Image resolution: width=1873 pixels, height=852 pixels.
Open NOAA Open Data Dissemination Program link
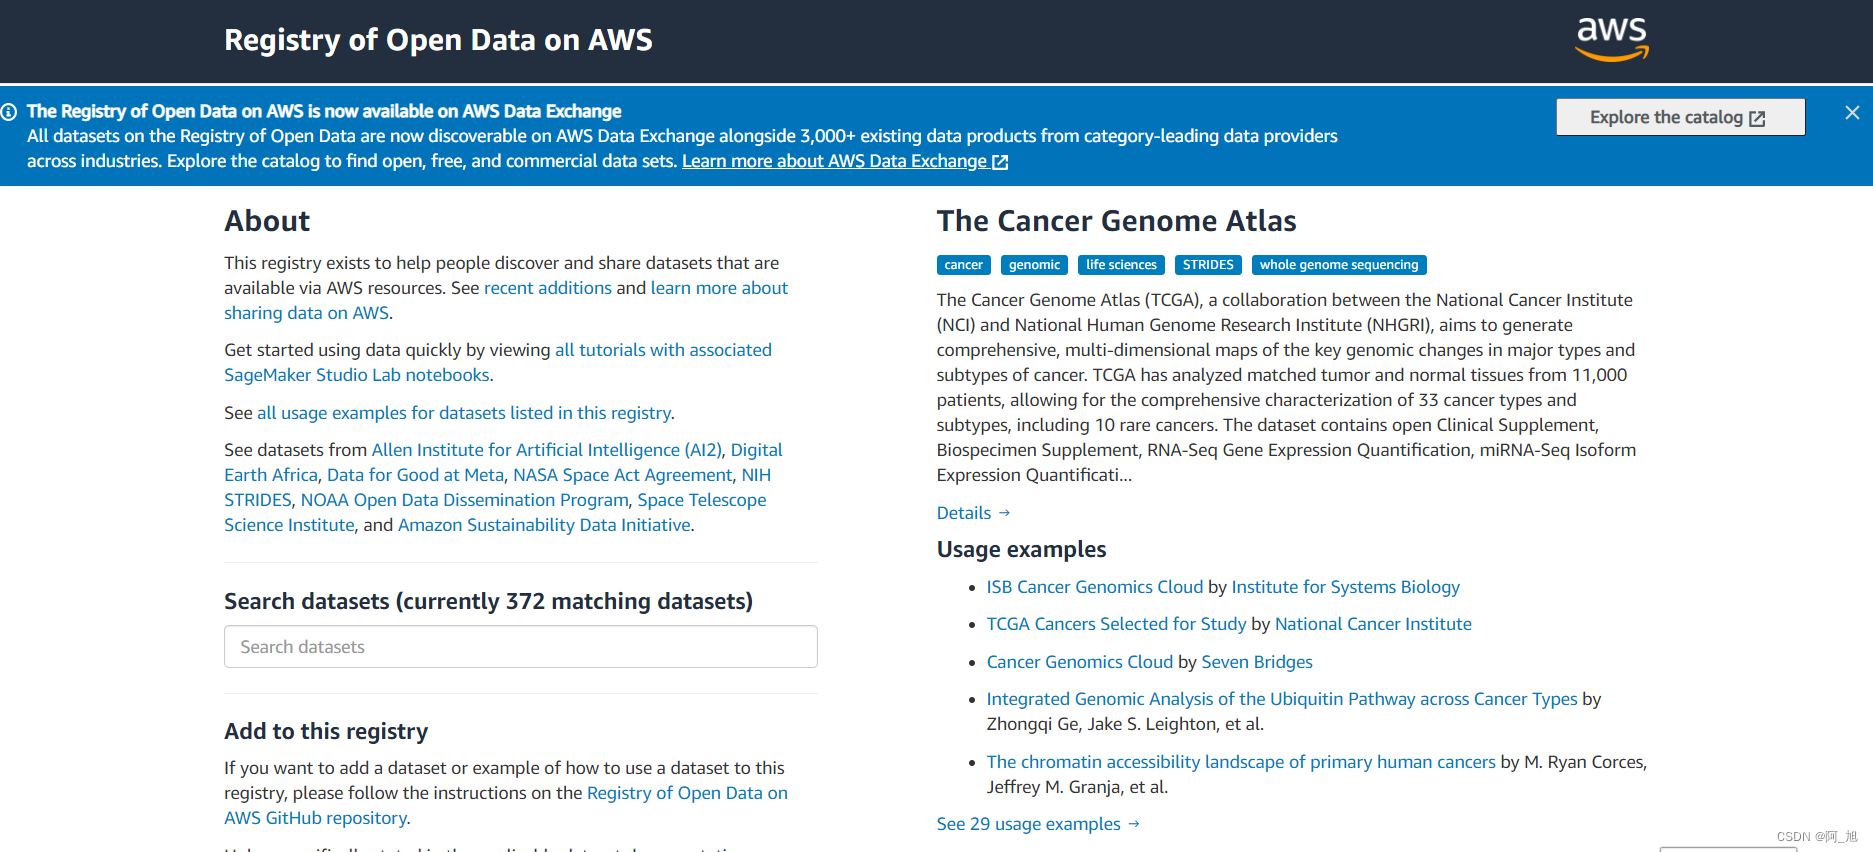point(464,500)
